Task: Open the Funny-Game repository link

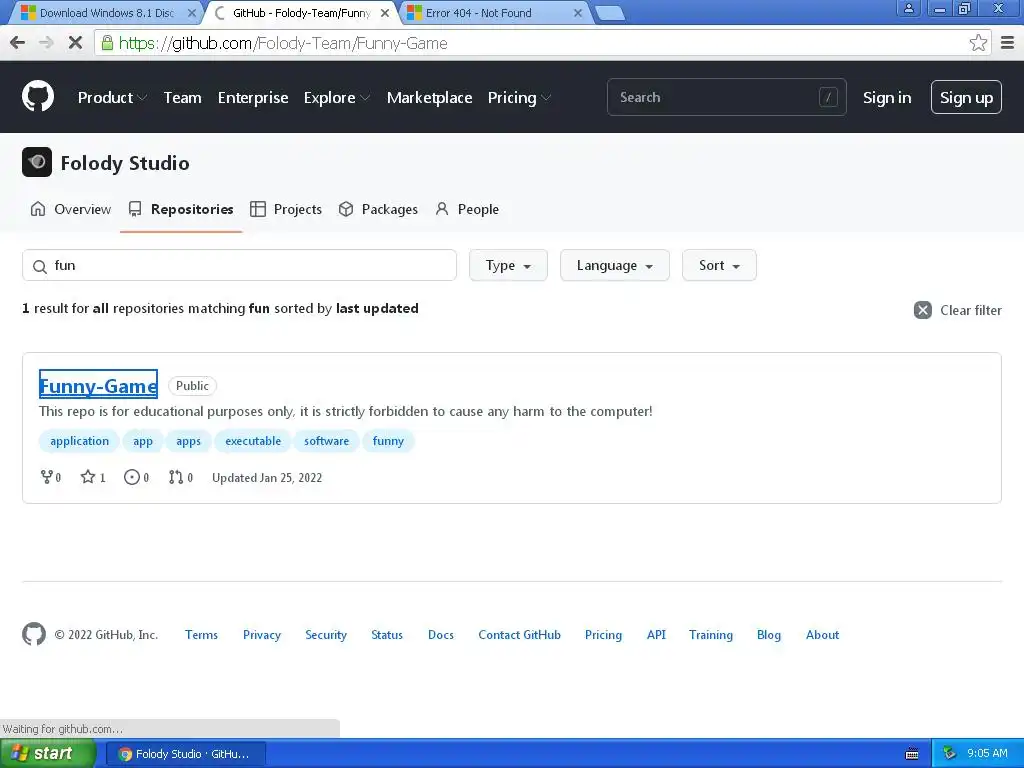Action: (x=98, y=385)
